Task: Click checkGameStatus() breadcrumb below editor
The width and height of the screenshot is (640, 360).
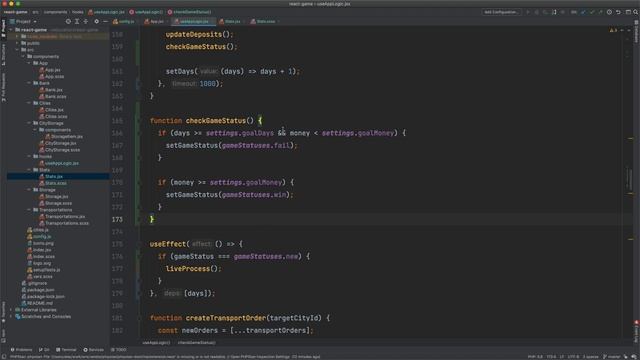Action: pyautogui.click(x=197, y=342)
